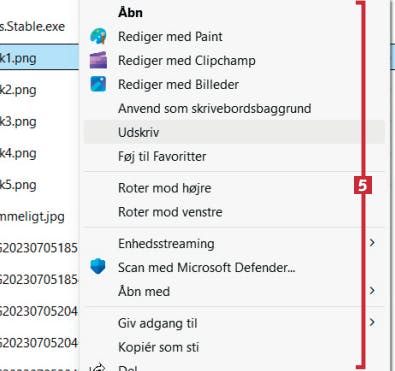Expand the Enhedsstreaming submenu arrow
Viewport: 395px width, 371px height.
tap(372, 243)
